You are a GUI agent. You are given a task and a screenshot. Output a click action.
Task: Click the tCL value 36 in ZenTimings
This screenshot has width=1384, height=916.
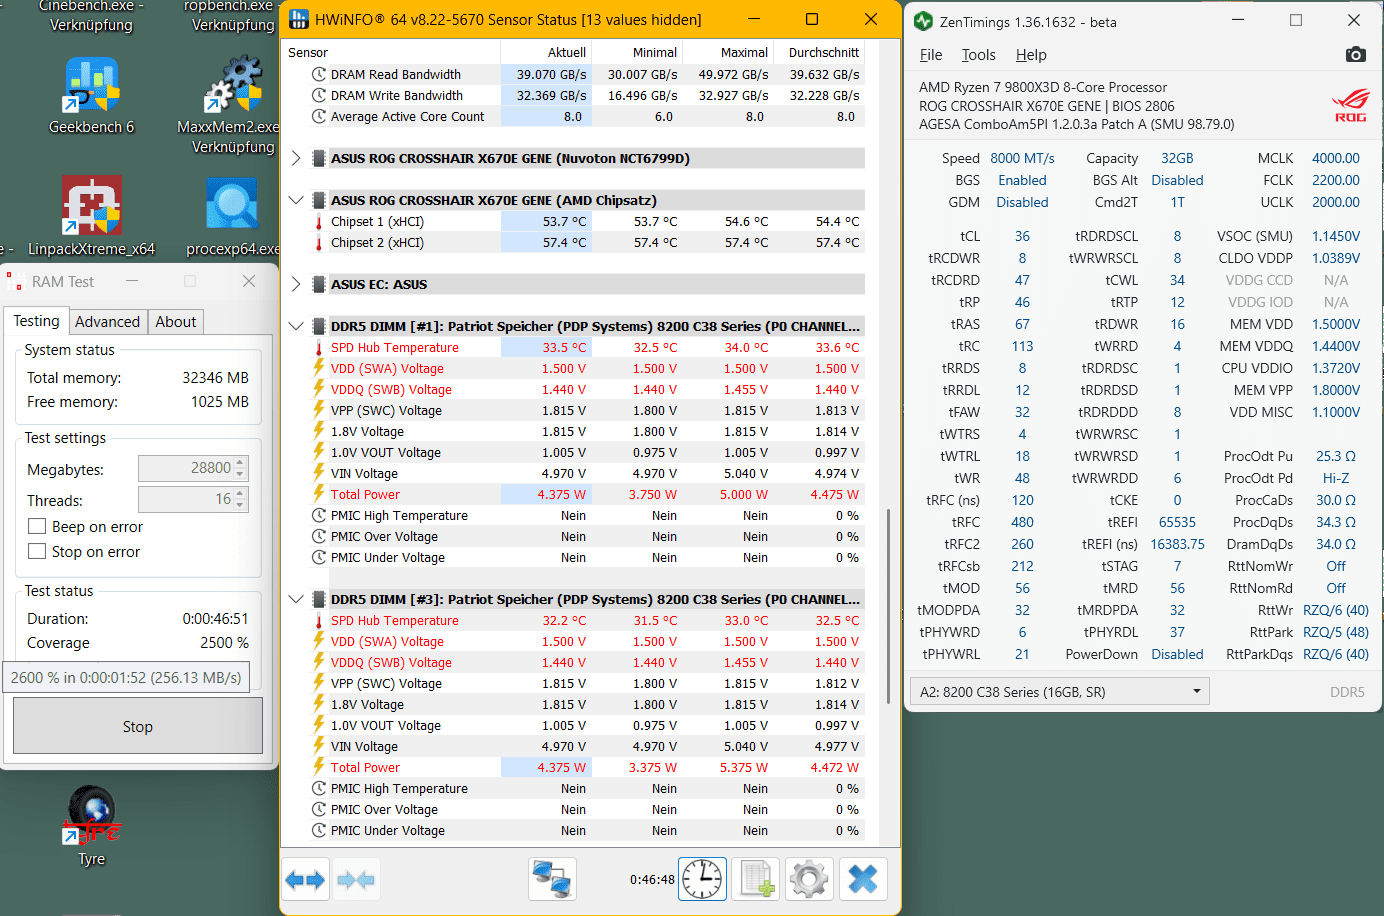(x=1022, y=236)
